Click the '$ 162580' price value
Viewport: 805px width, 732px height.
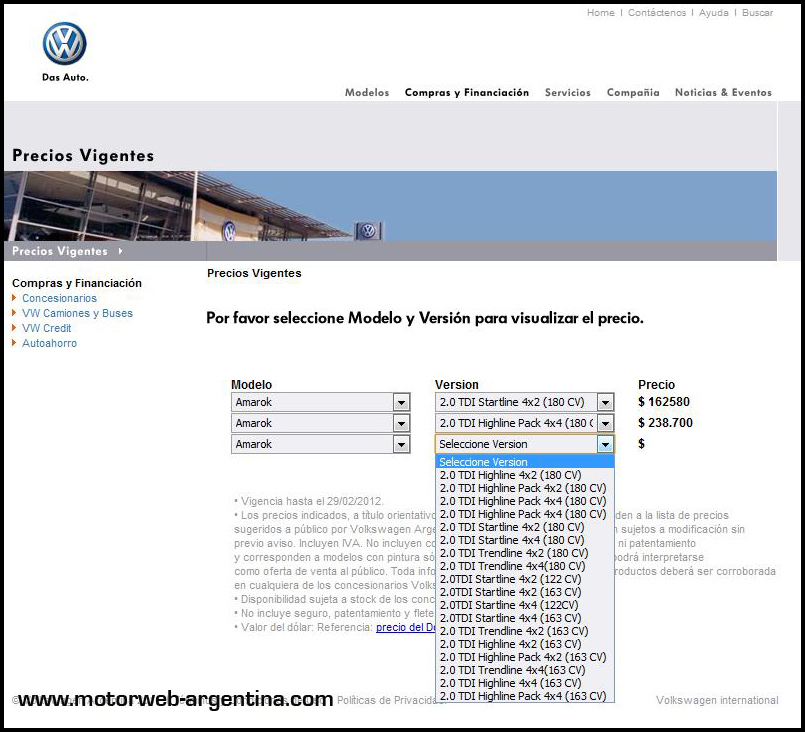664,402
